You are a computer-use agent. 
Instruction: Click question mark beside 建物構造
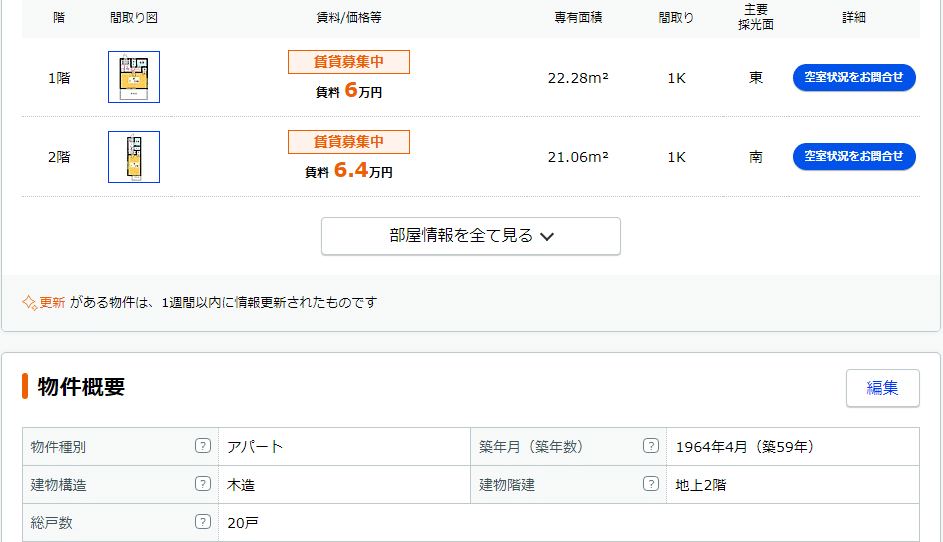click(x=203, y=484)
